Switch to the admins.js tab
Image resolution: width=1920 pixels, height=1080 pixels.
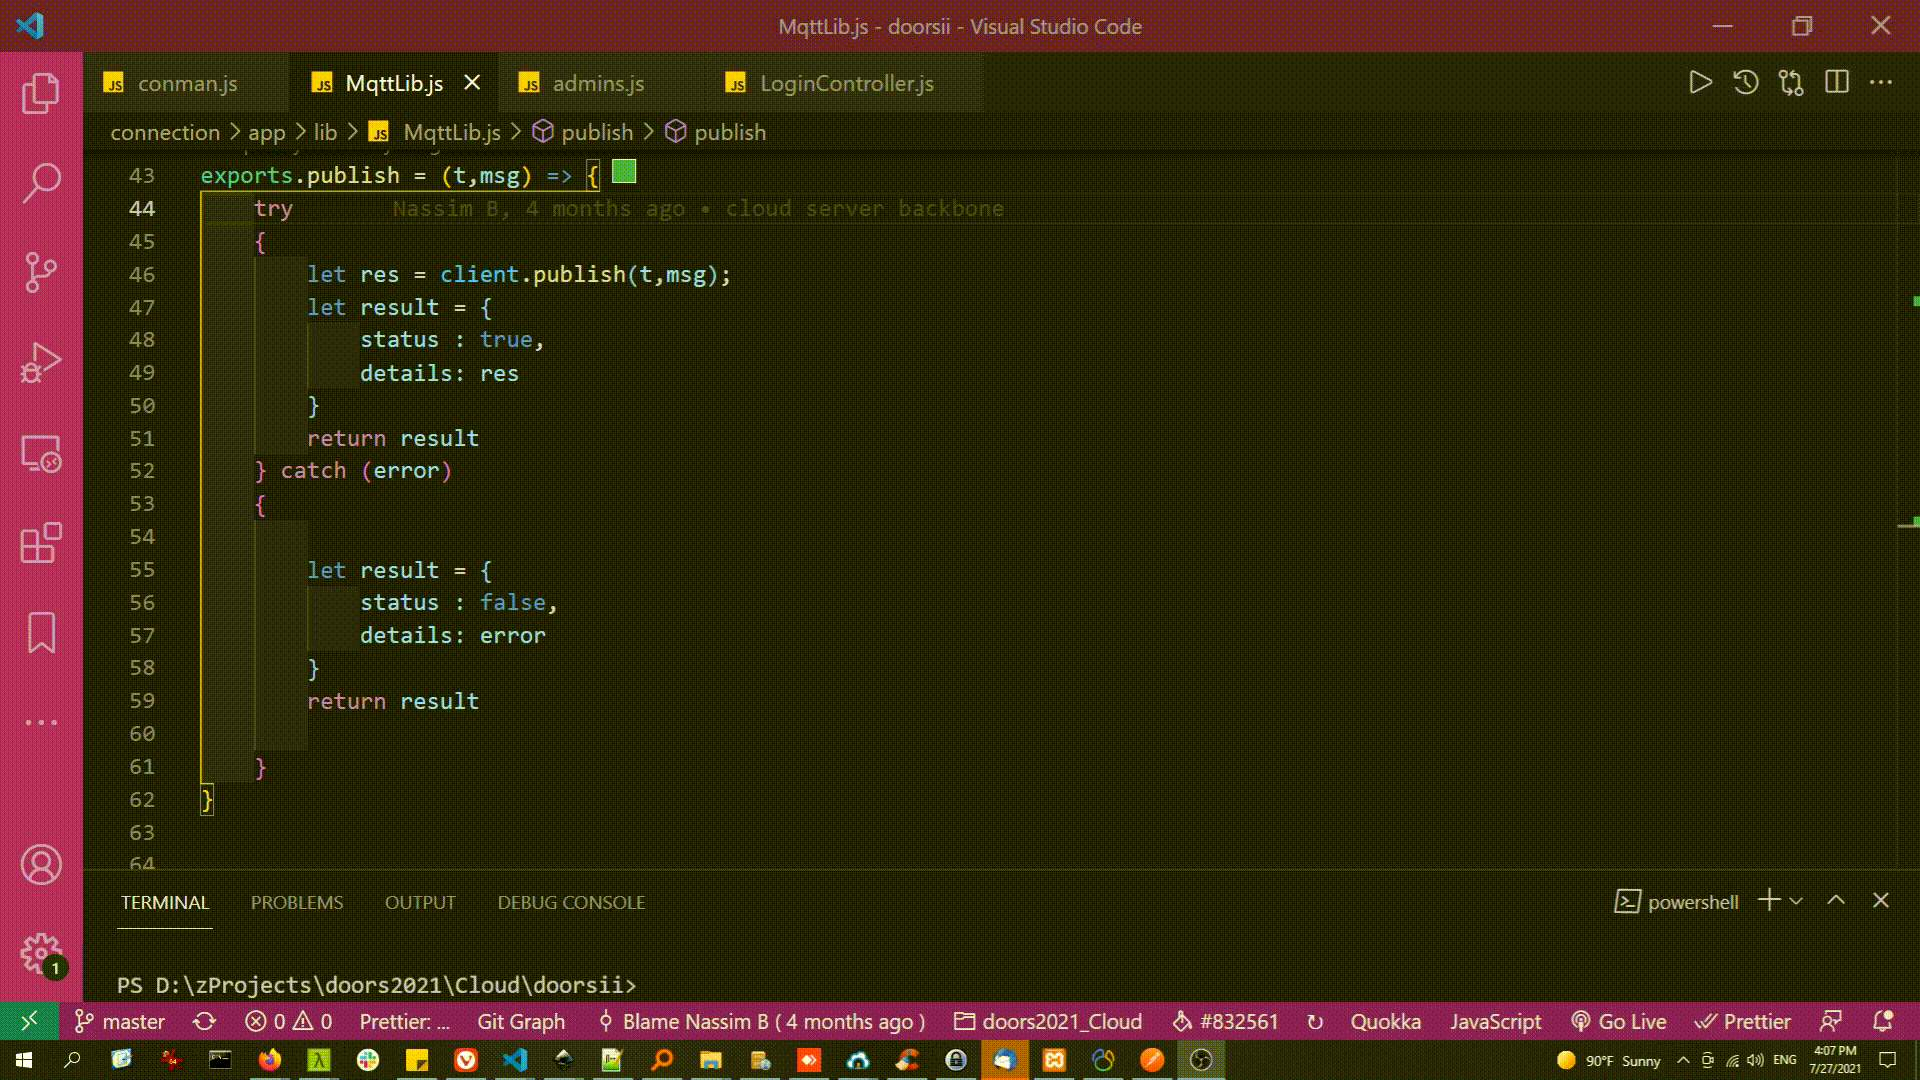coord(597,83)
